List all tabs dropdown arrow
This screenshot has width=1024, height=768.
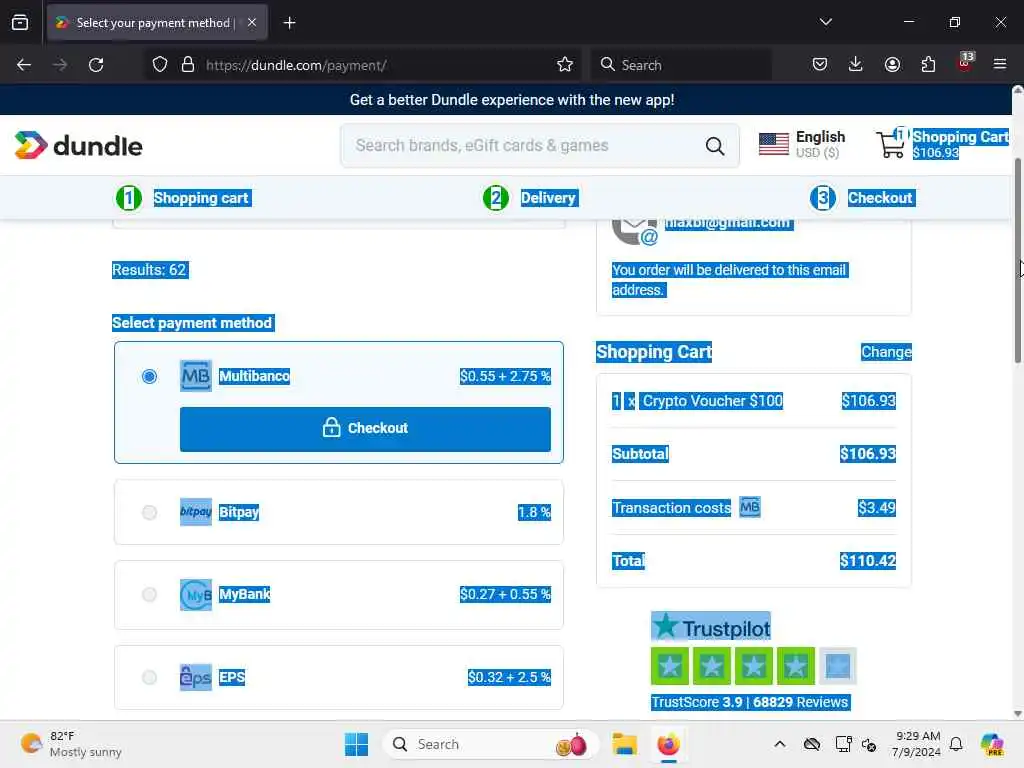tap(825, 23)
